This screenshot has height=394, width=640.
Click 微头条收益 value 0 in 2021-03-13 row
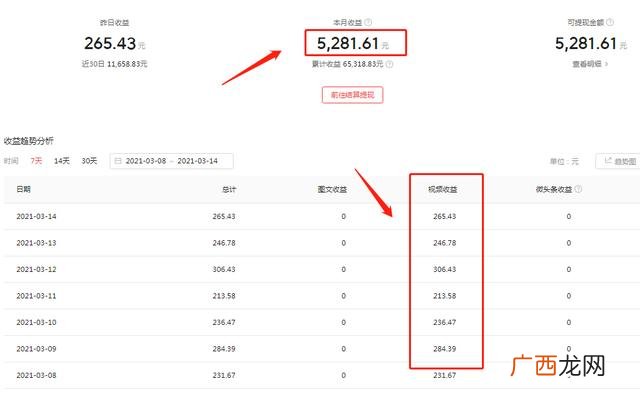coord(569,243)
